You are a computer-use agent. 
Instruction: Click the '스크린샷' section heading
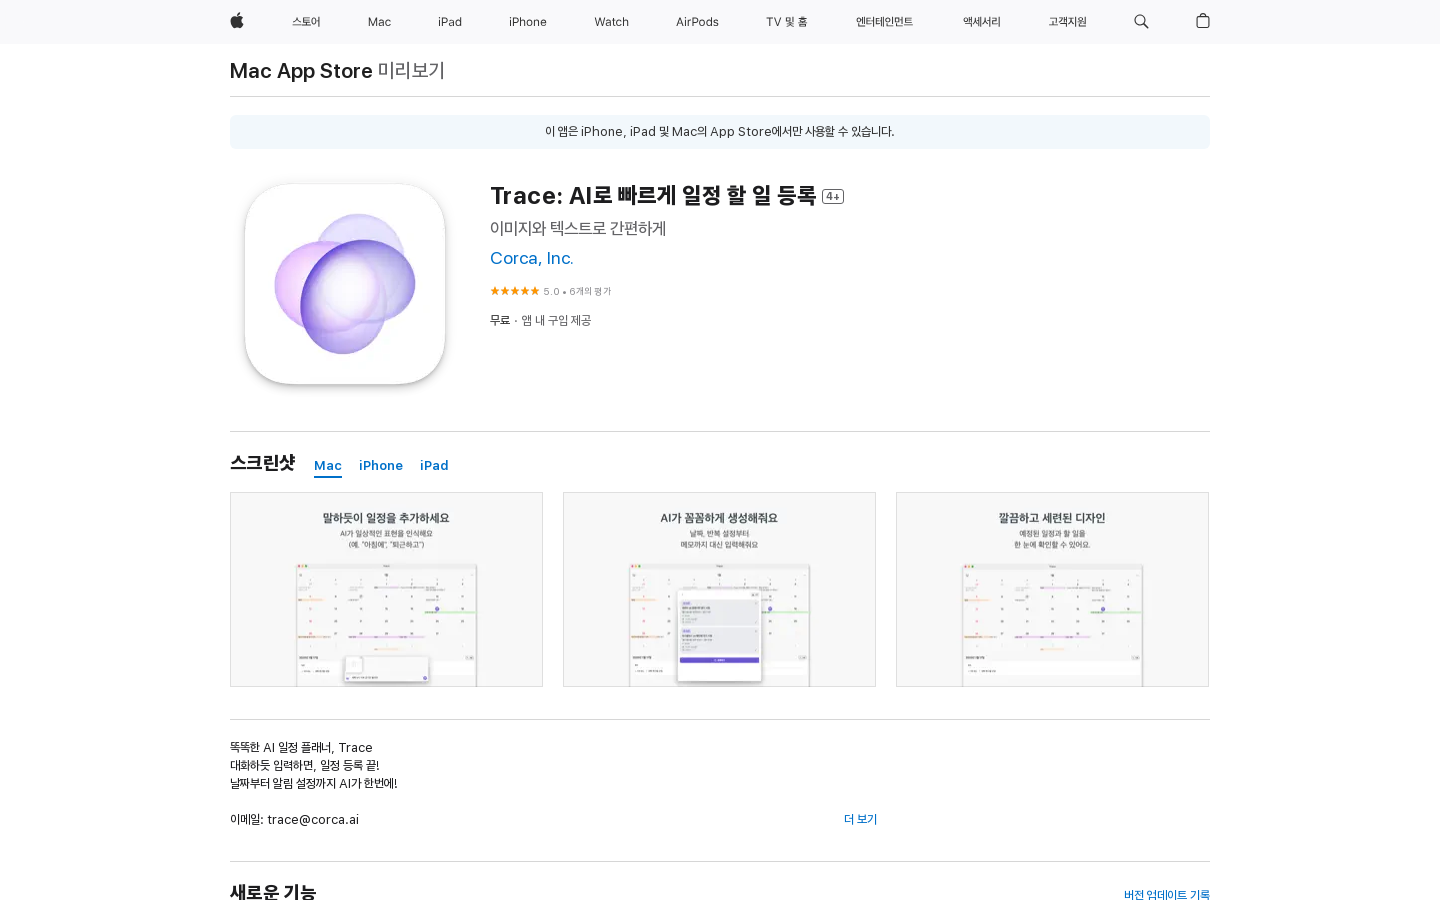262,463
